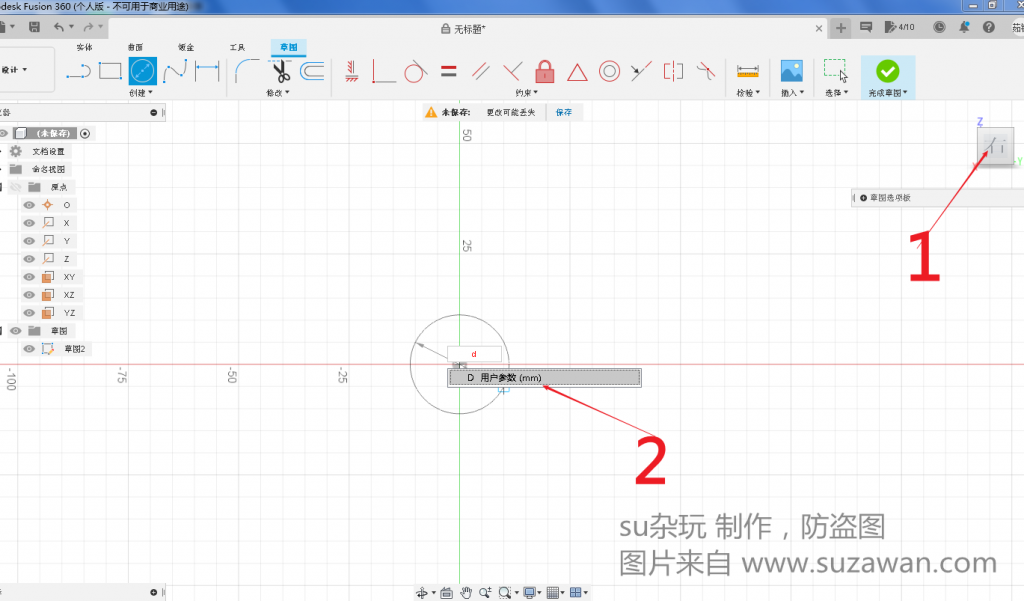Select the Offset tool
Screen dimensions: 1024x601
click(312, 71)
